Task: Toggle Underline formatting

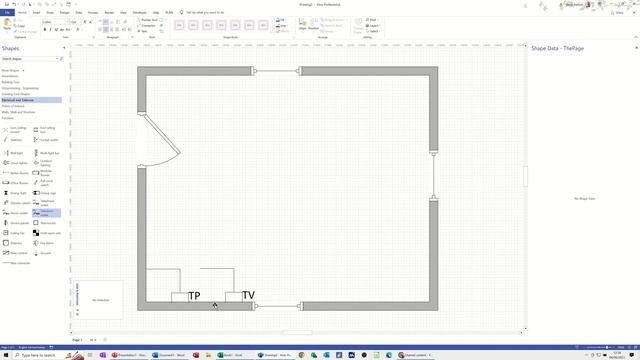Action: (x=56, y=30)
